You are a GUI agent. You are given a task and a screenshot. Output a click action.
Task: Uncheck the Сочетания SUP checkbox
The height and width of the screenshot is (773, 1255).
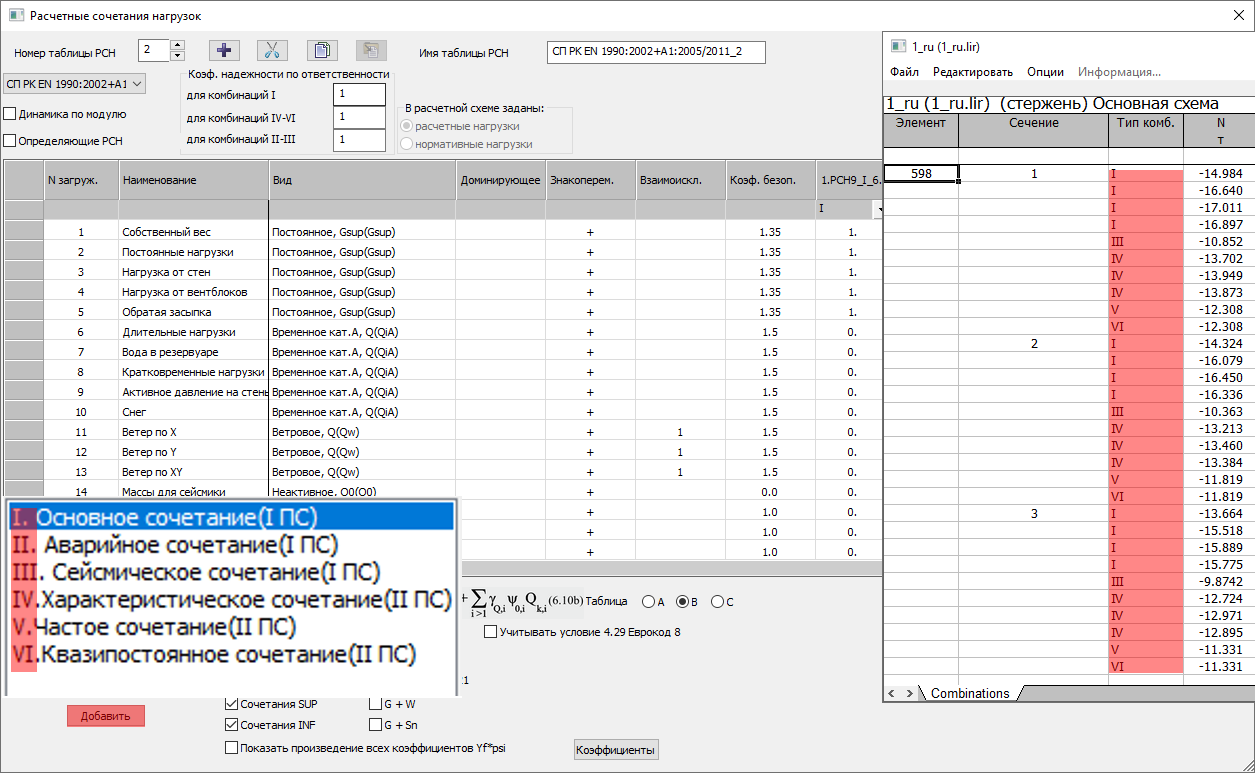point(232,704)
